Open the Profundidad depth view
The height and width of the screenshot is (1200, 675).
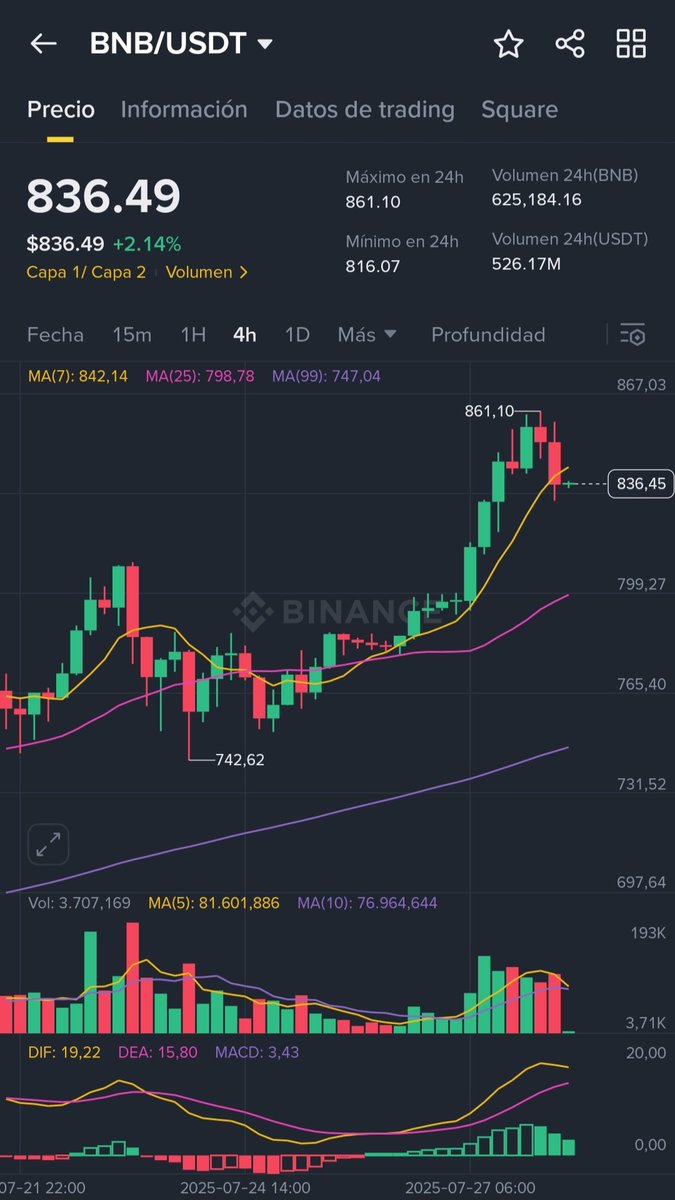(488, 335)
